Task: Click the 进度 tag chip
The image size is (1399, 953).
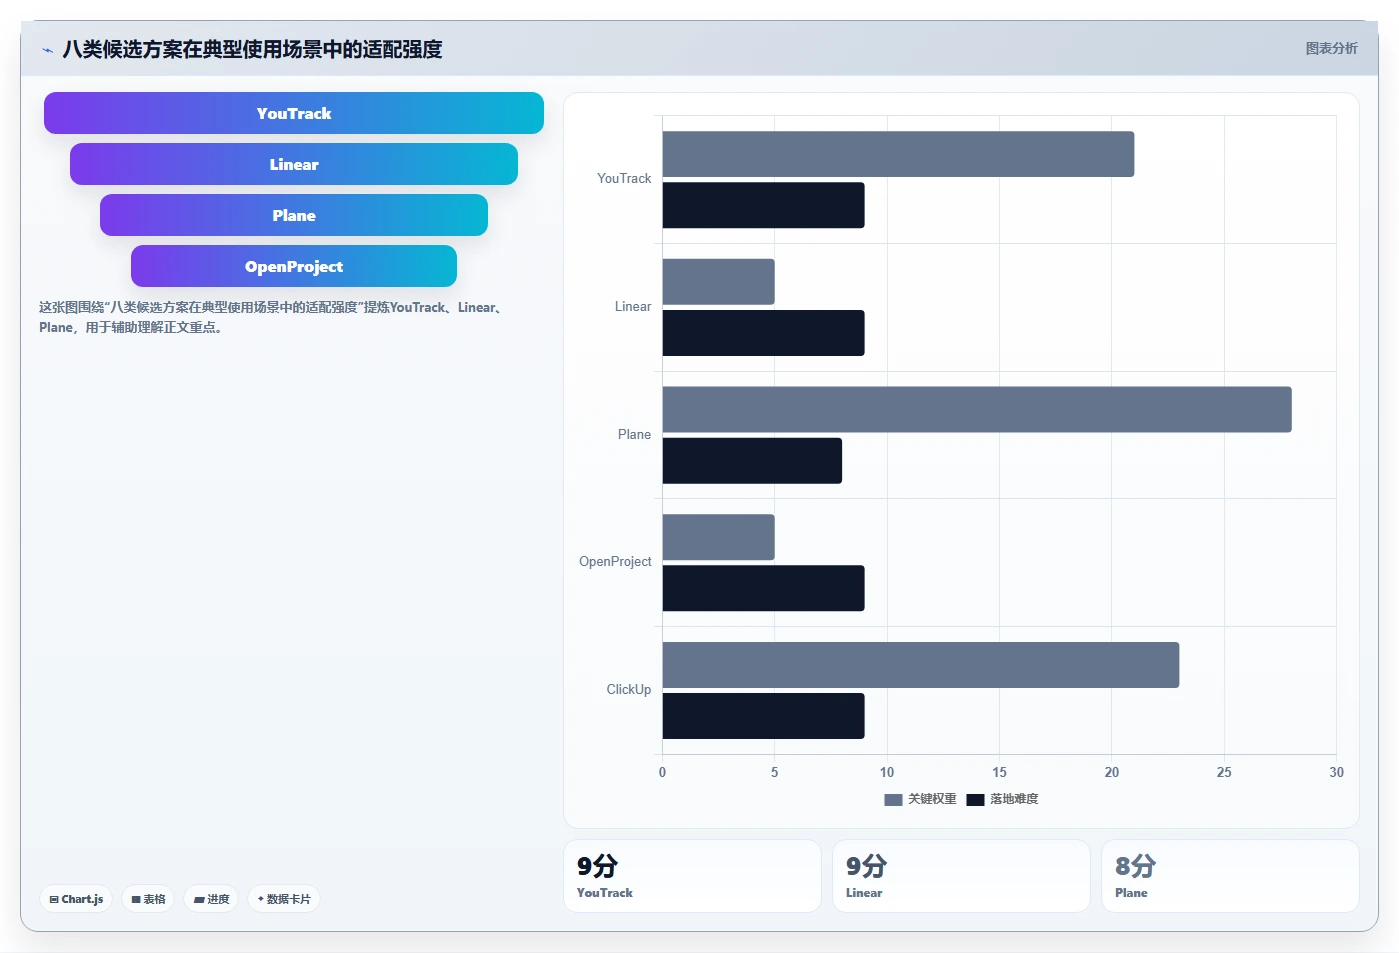Action: tap(211, 899)
